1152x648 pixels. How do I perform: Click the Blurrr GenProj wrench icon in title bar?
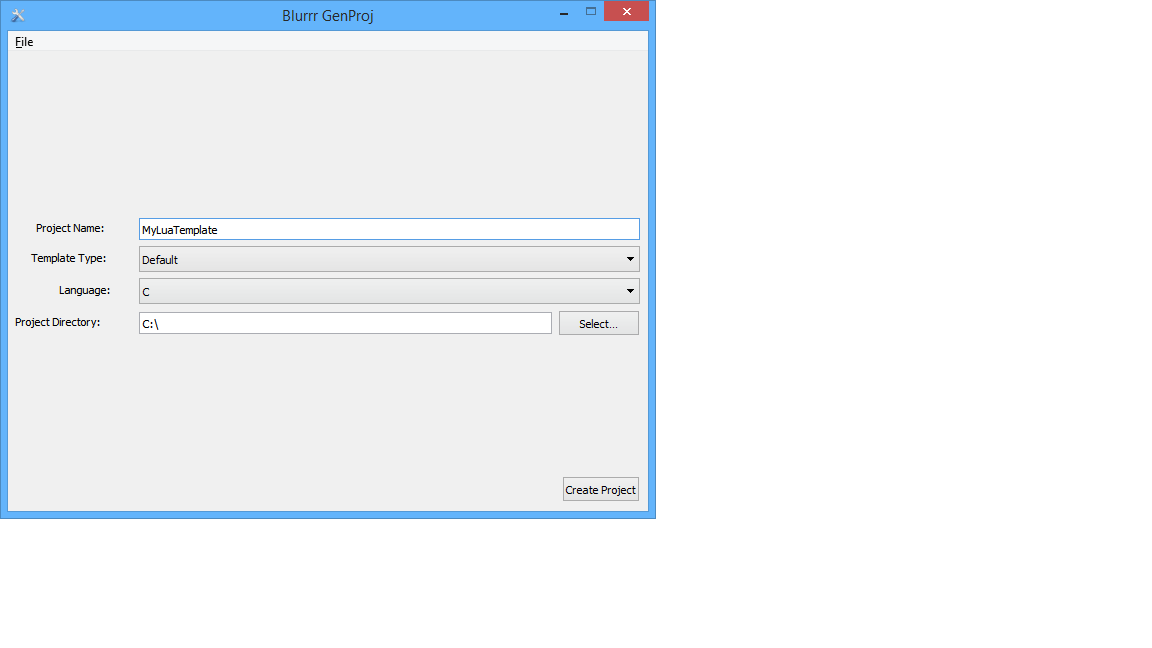(17, 15)
